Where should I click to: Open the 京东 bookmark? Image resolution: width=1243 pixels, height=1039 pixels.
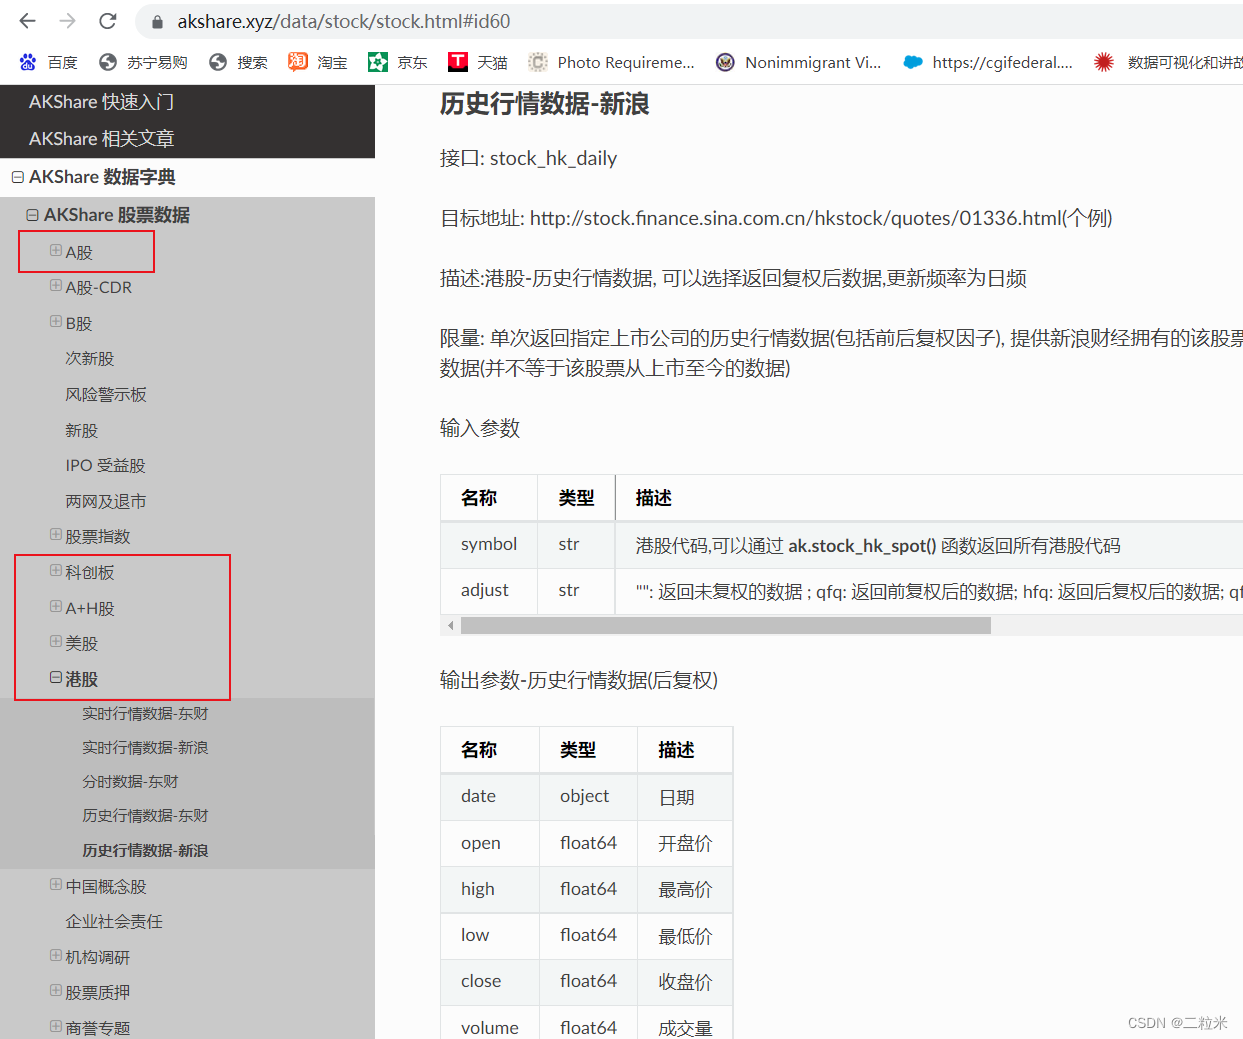pyautogui.click(x=397, y=62)
